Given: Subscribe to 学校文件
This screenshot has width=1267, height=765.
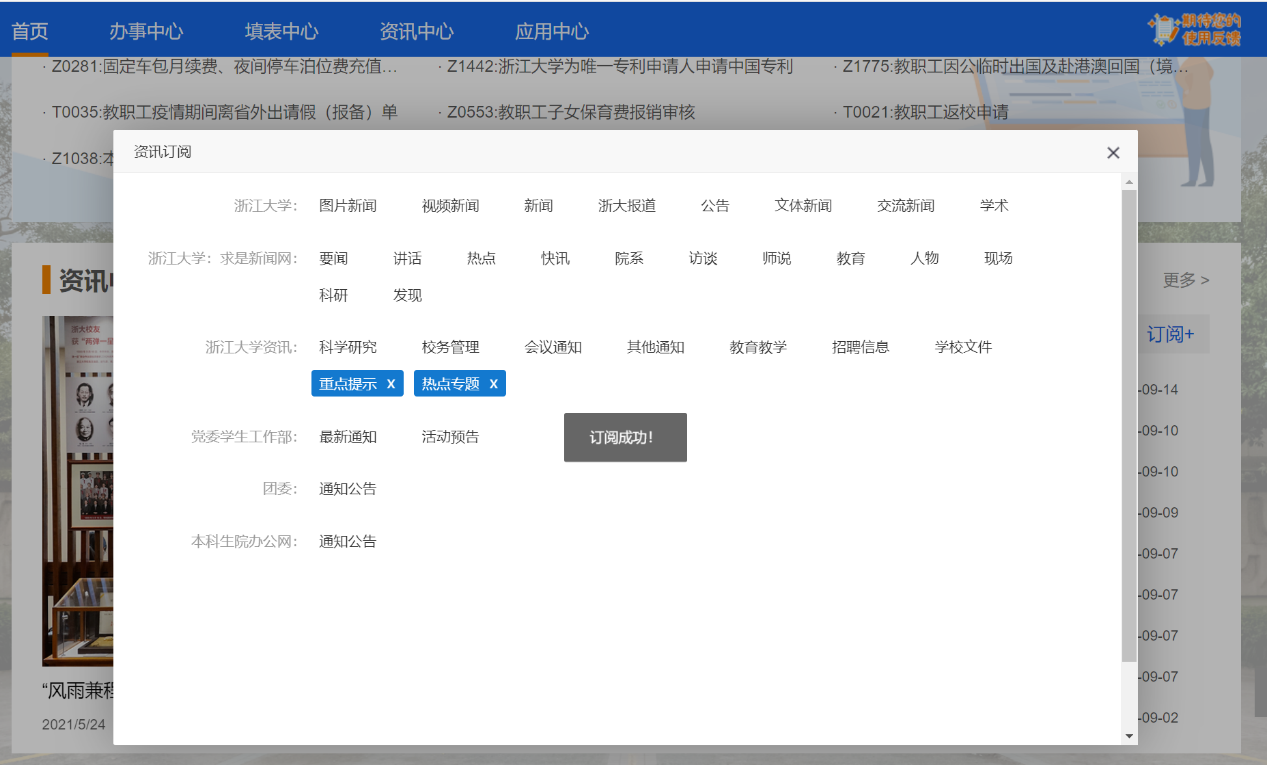Looking at the screenshot, I should coord(963,347).
